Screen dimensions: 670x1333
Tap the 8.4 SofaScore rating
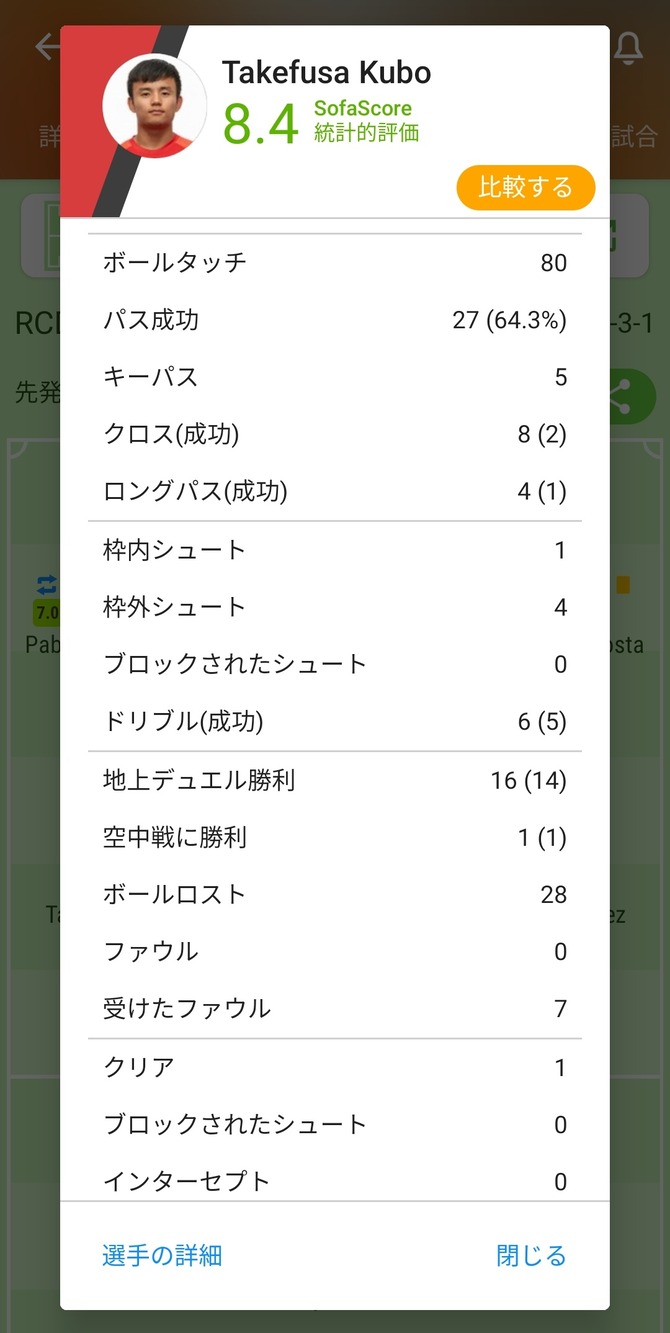point(261,125)
